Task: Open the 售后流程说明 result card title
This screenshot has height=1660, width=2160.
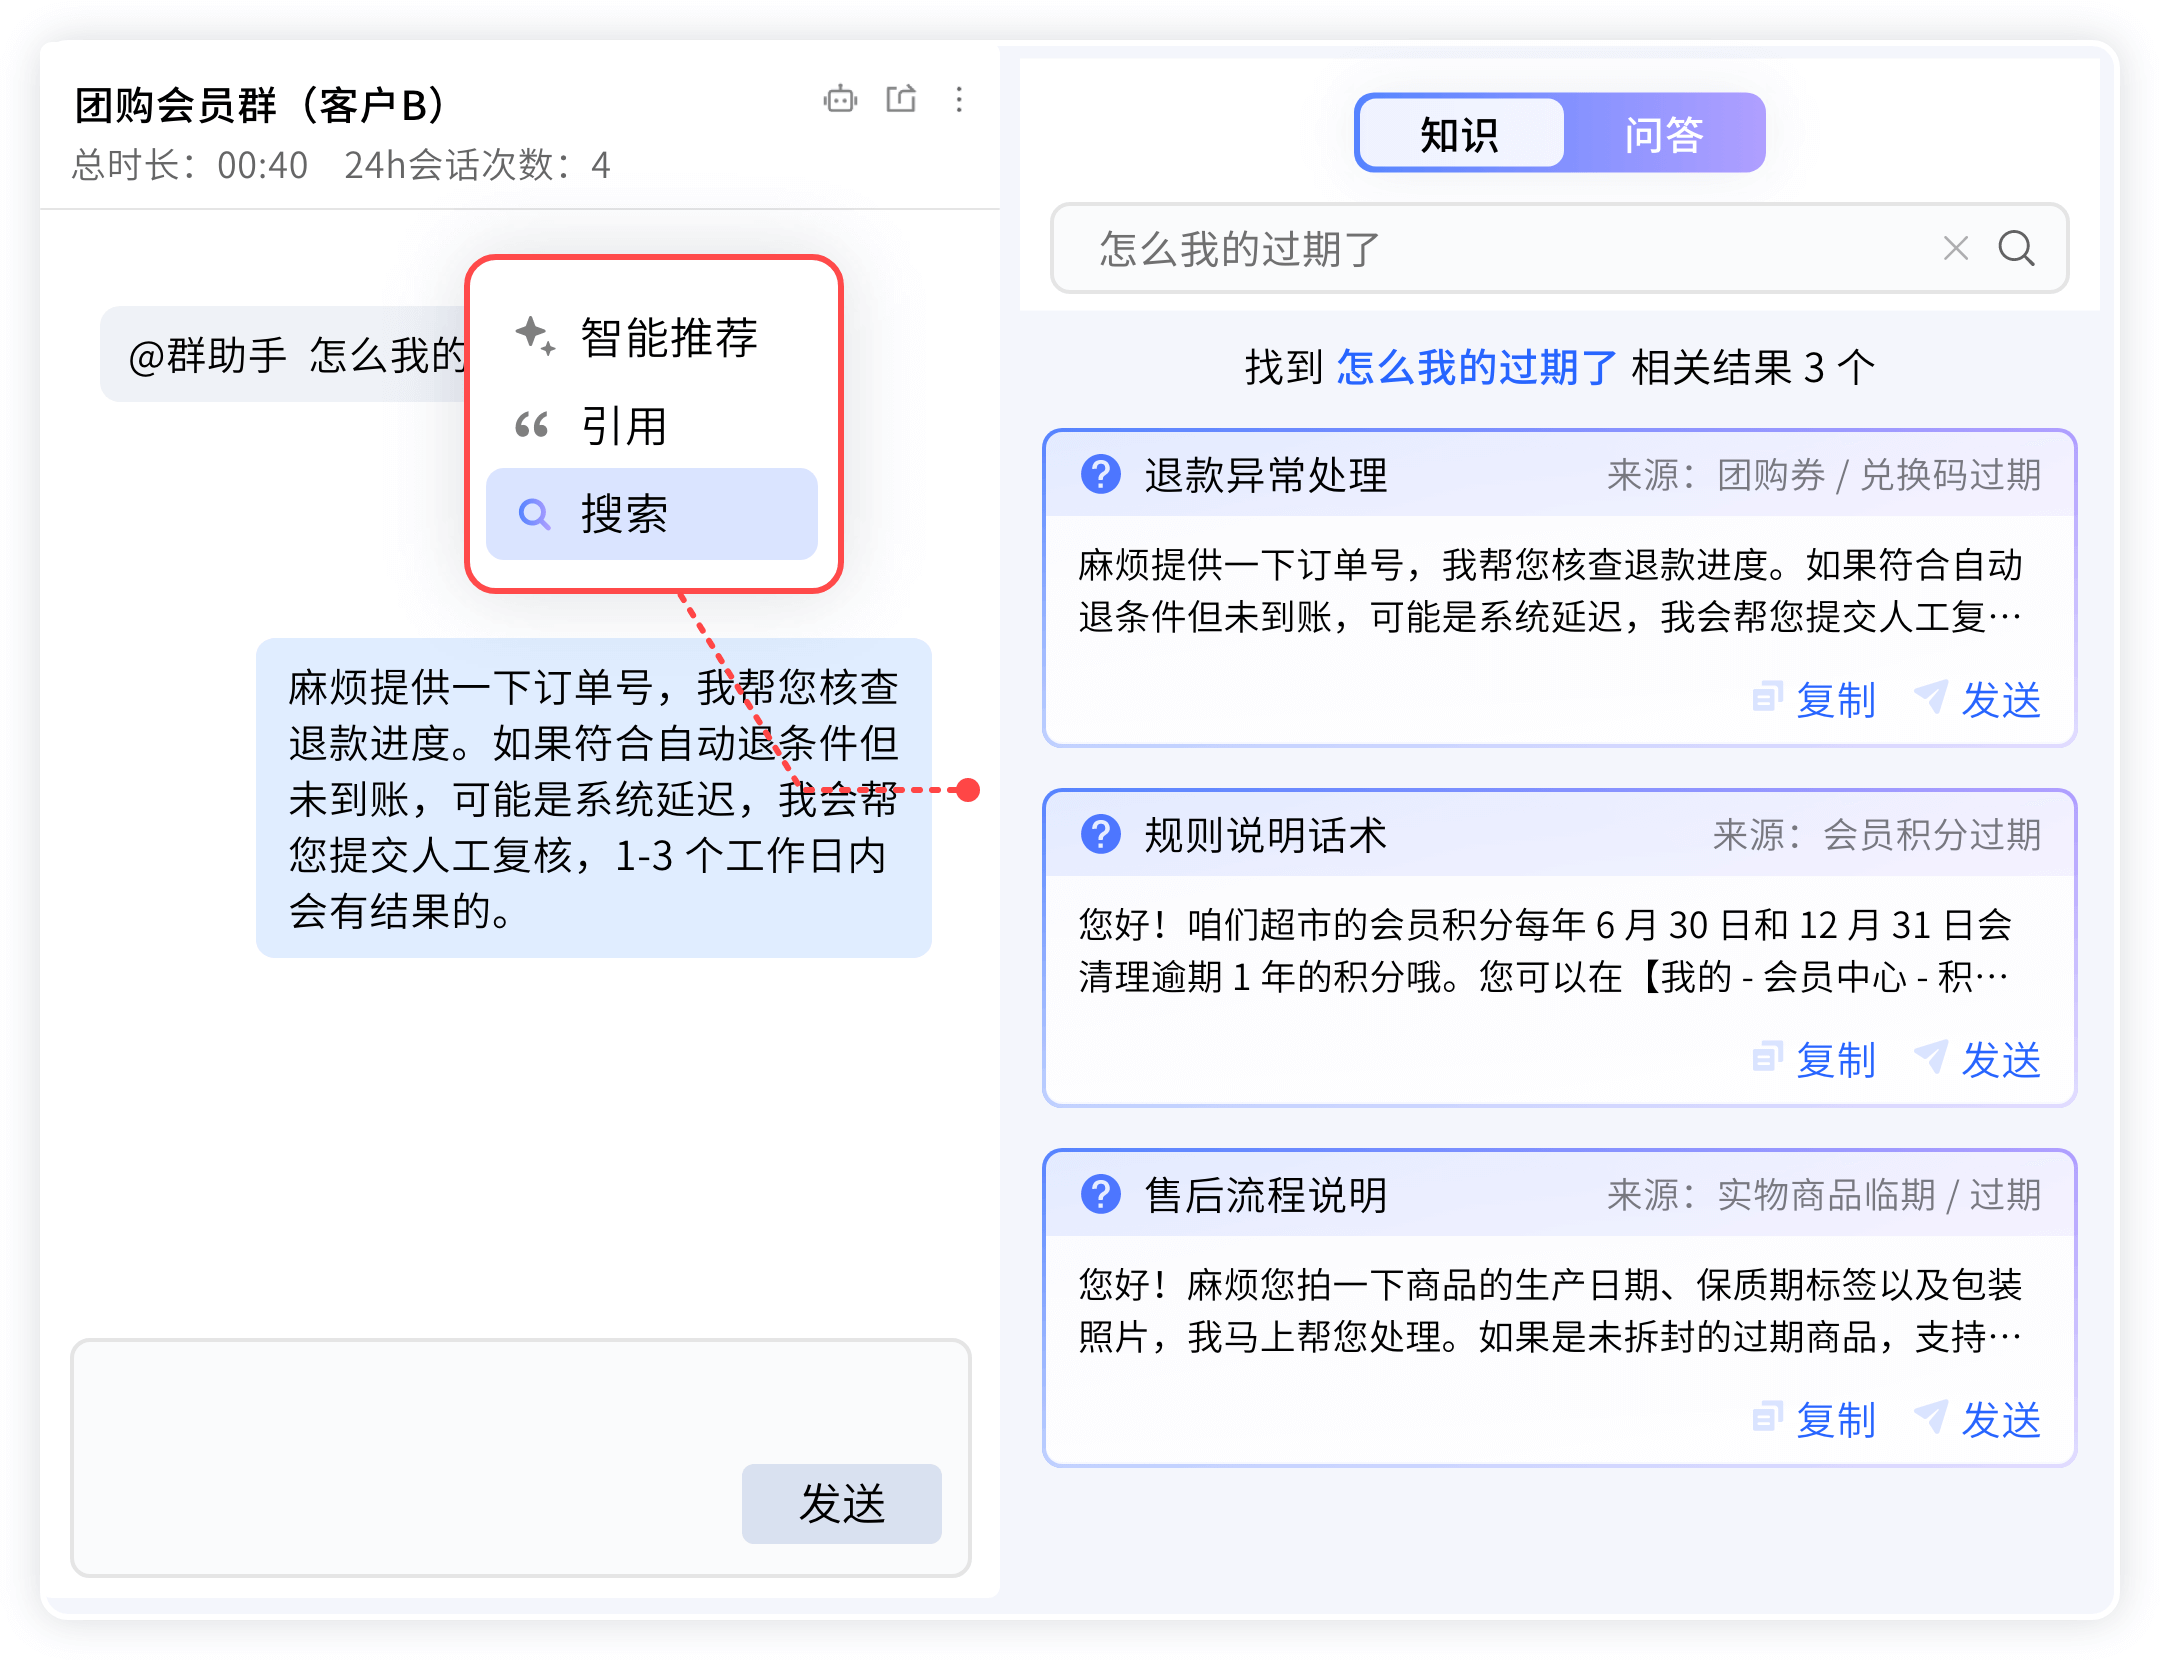Action: (x=1266, y=1195)
